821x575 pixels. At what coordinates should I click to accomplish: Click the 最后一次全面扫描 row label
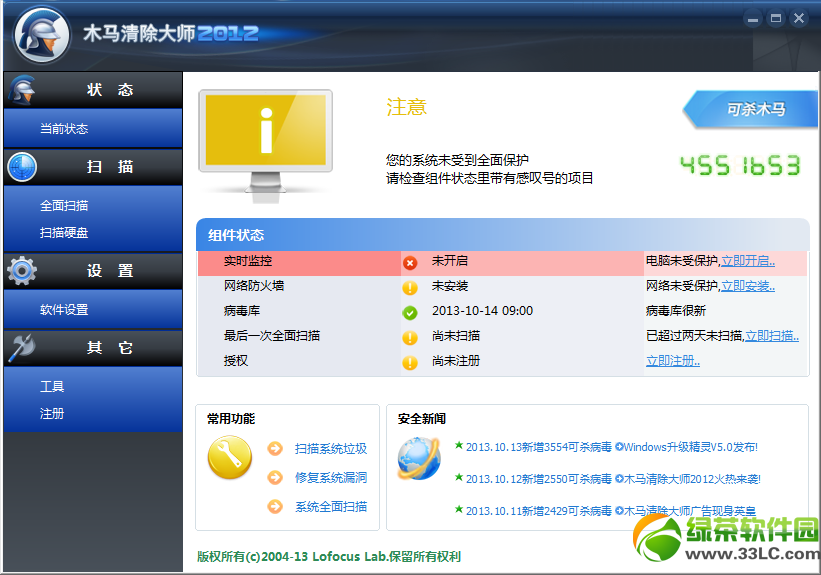[272, 336]
